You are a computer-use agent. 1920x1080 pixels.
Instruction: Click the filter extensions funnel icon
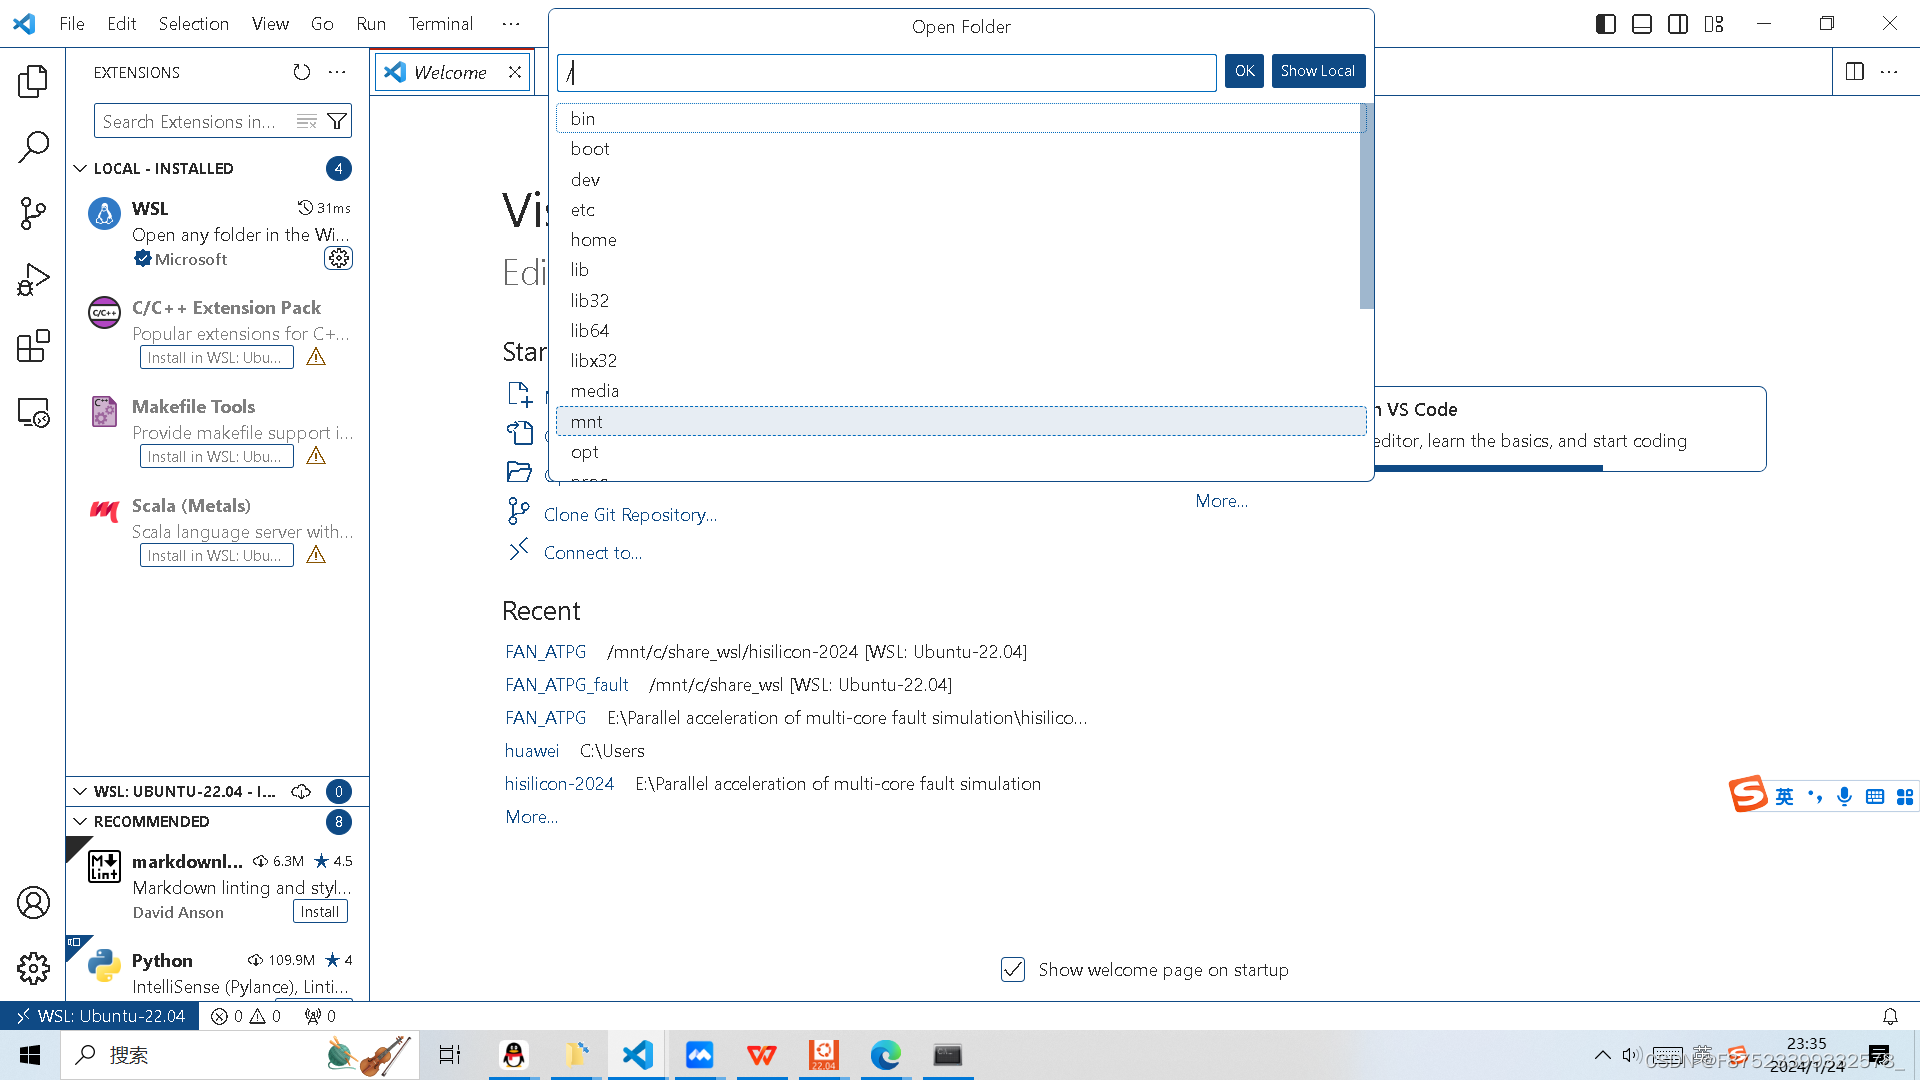(x=337, y=121)
